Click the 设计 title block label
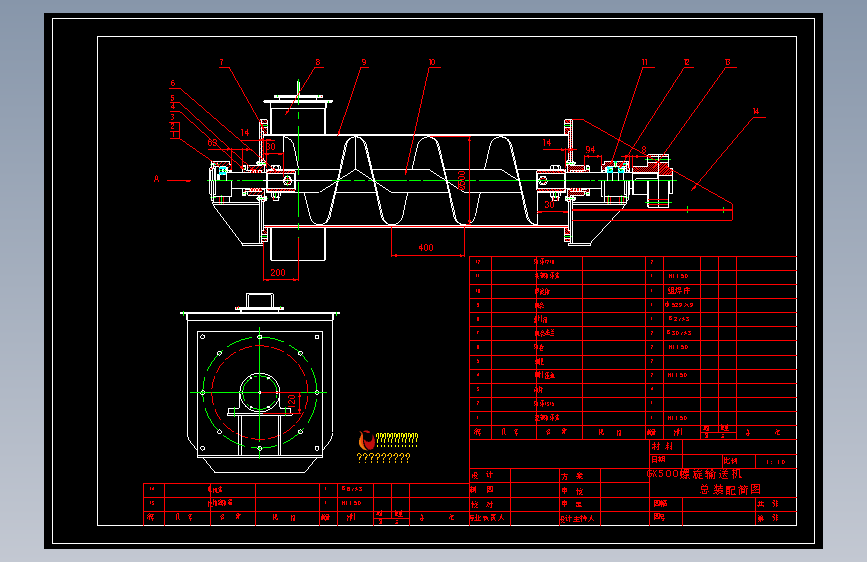This screenshot has width=867, height=562. (483, 475)
